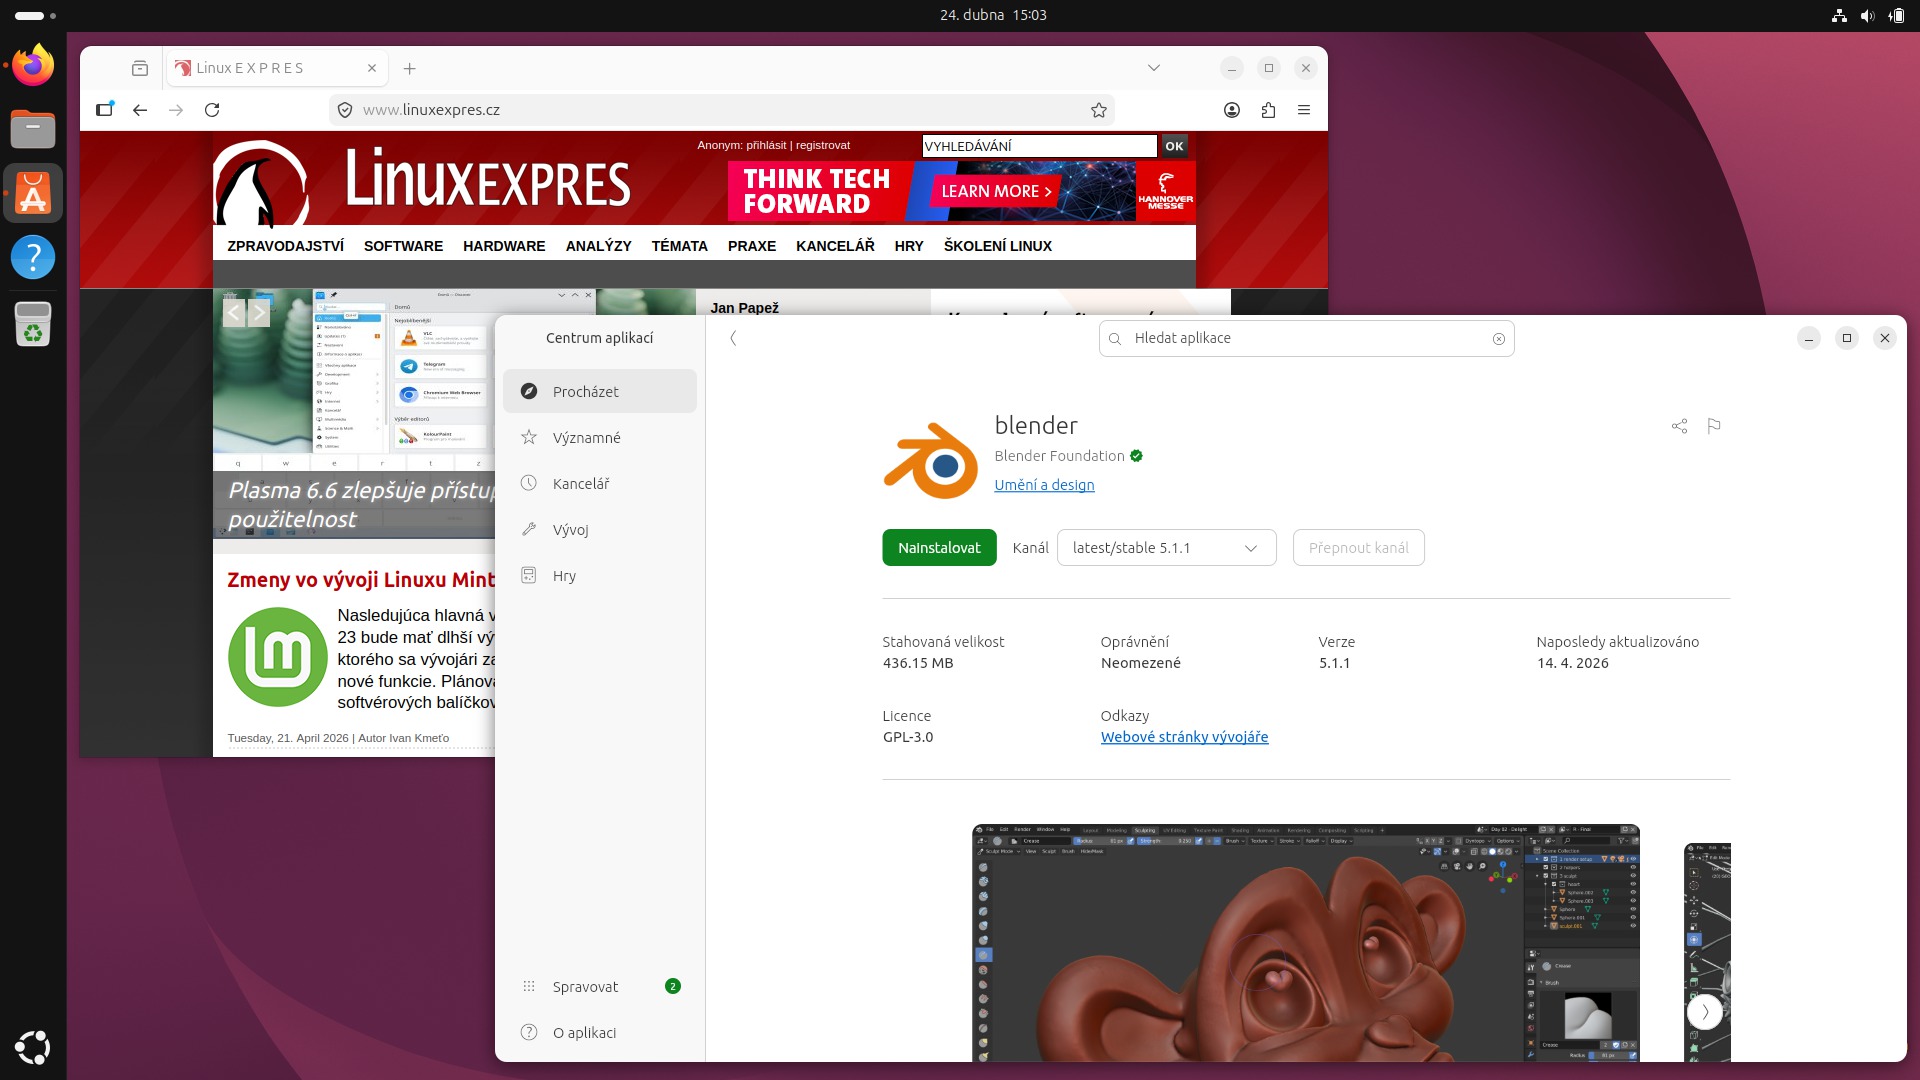Clear the app search field
Viewport: 1920px width, 1080px height.
(x=1498, y=339)
